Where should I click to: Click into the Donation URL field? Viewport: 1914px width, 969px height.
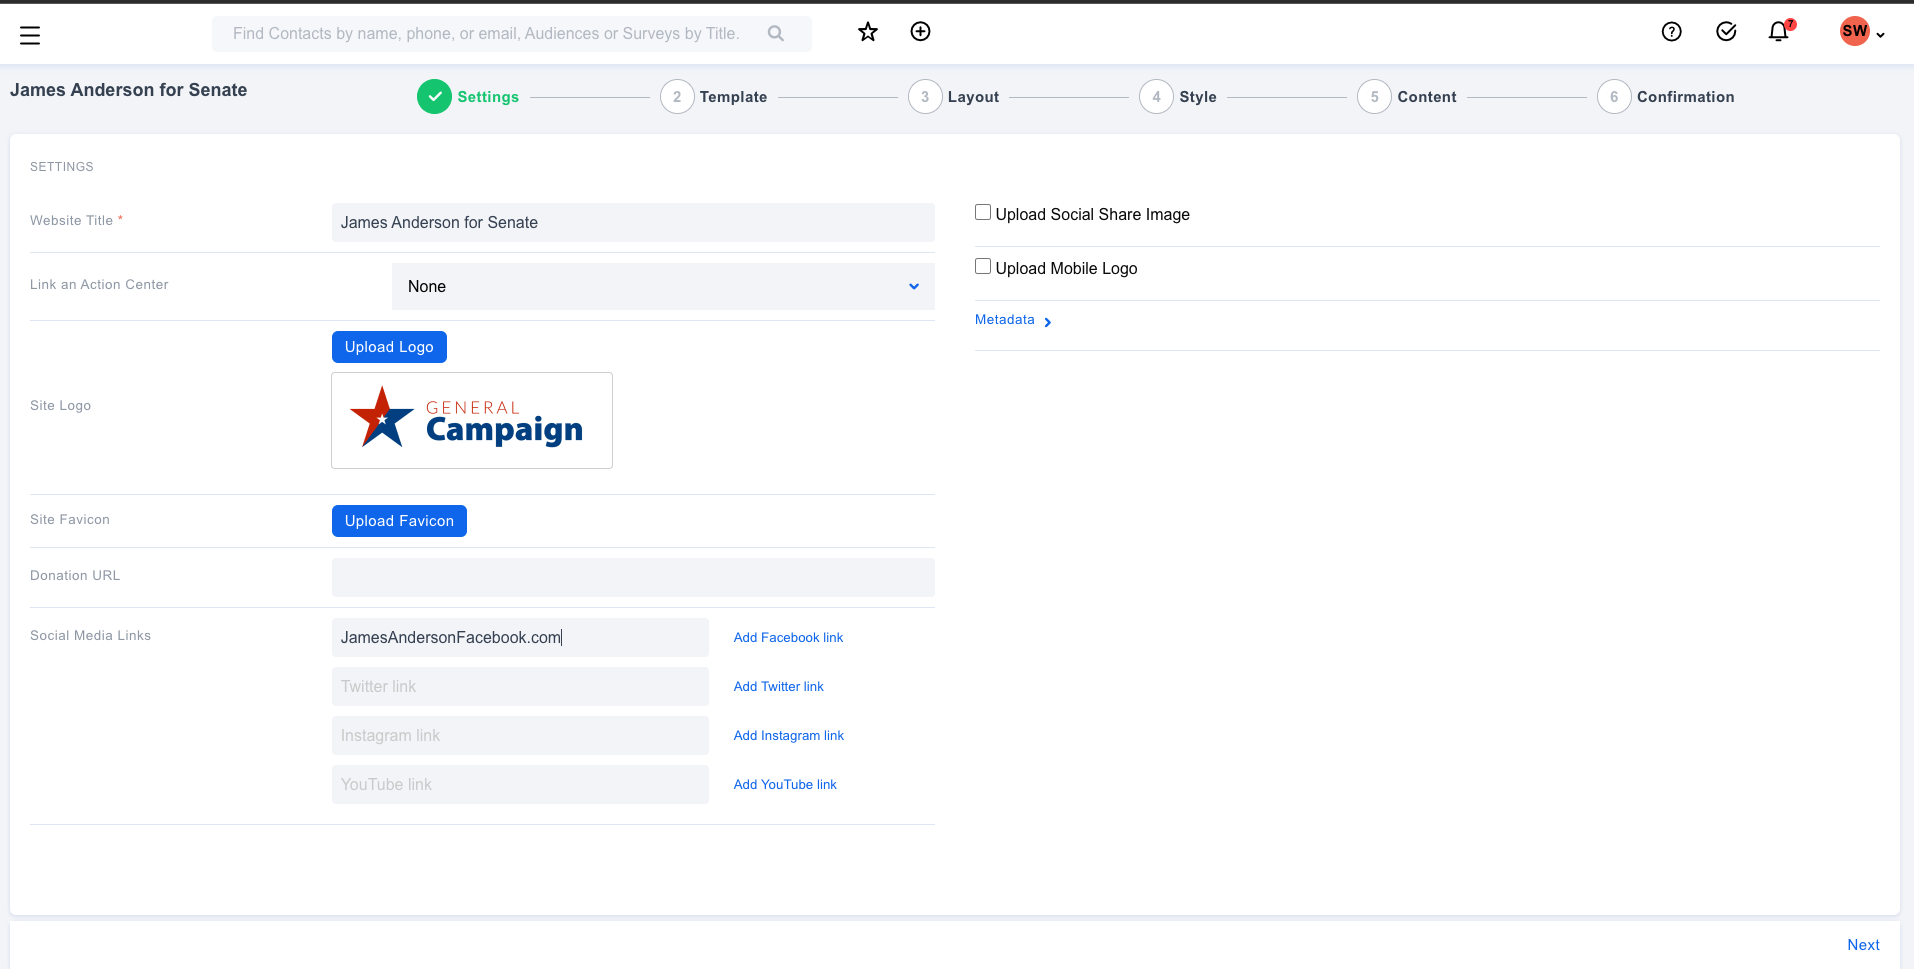click(632, 578)
